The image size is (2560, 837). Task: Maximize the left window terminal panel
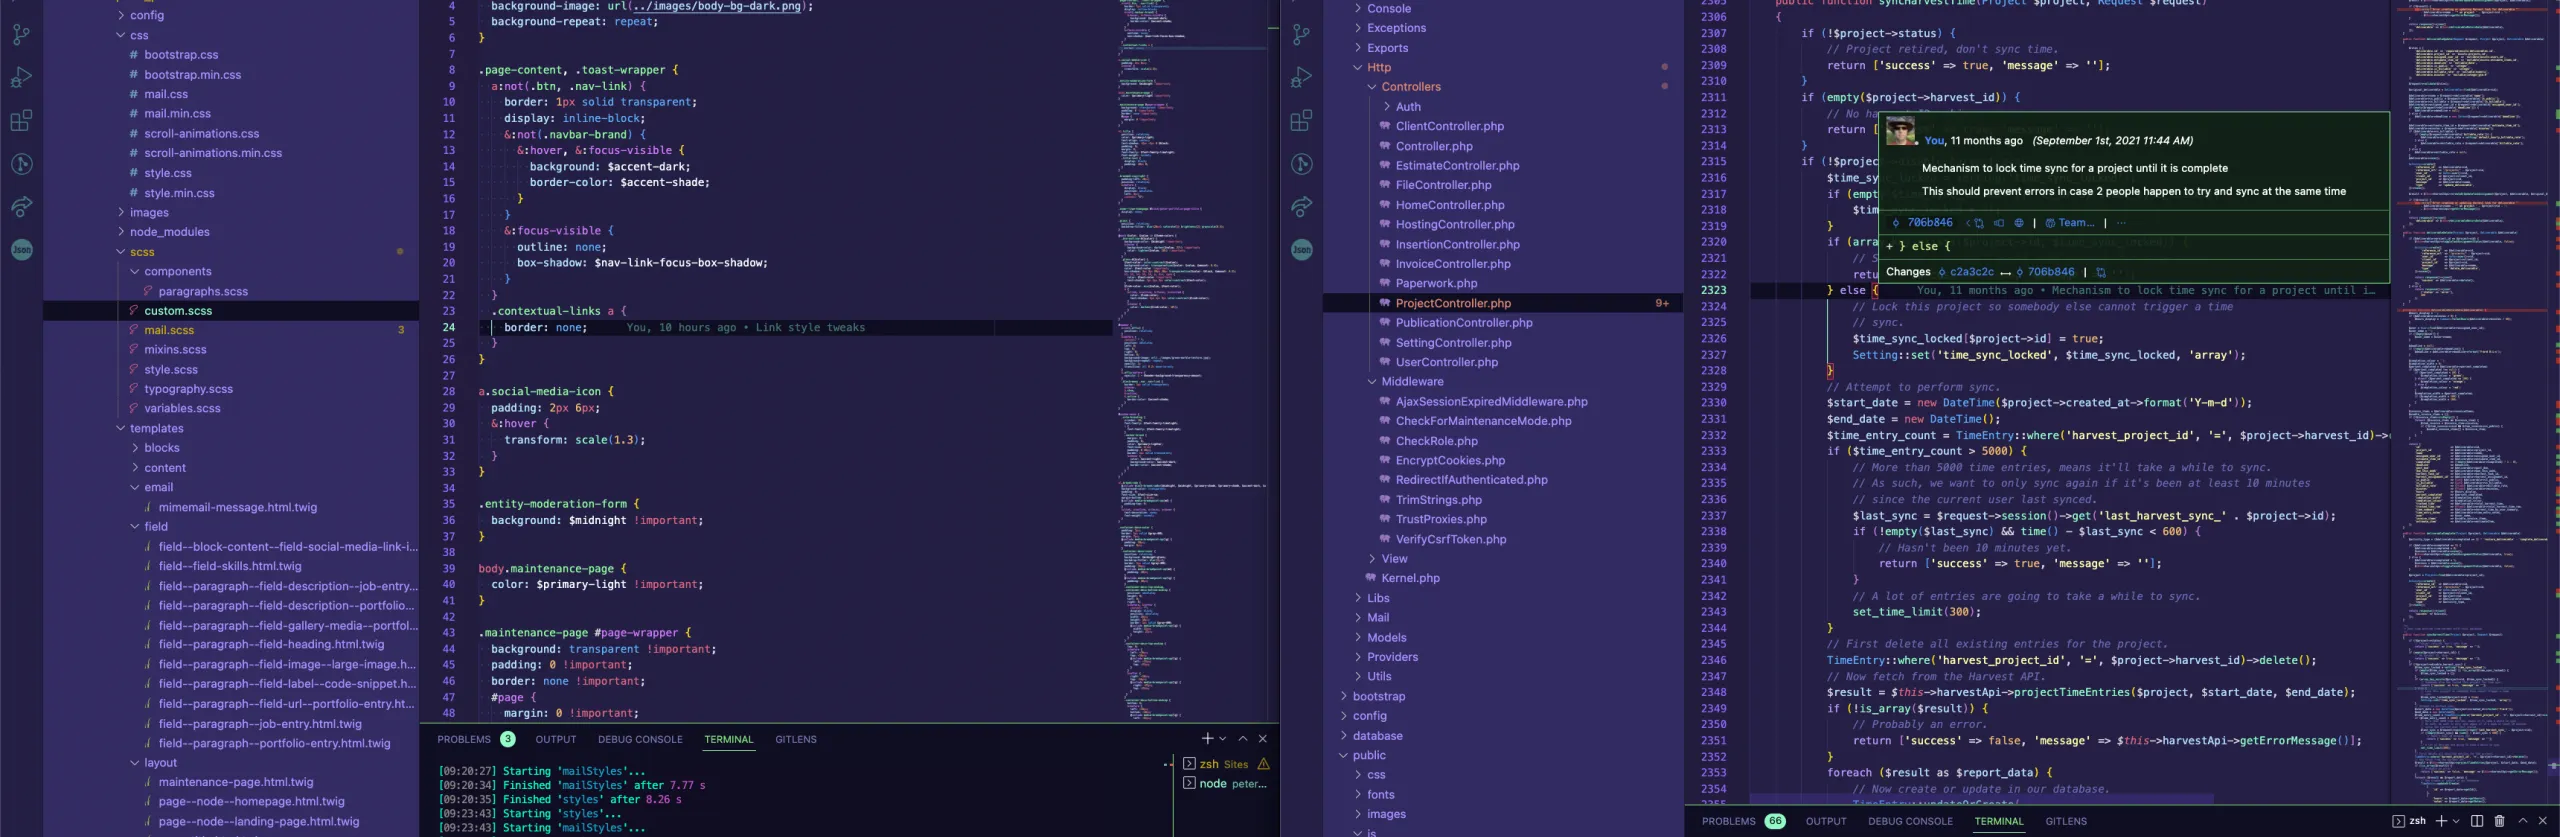click(x=1243, y=739)
